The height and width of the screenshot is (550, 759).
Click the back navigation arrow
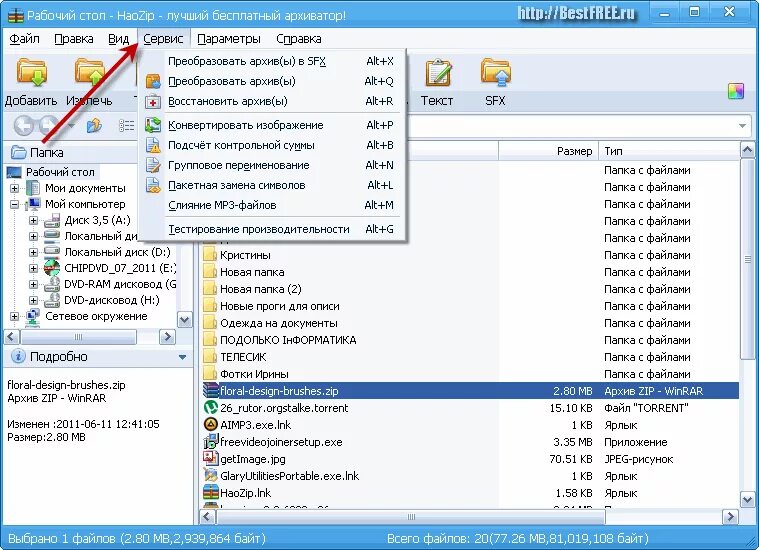pyautogui.click(x=23, y=126)
